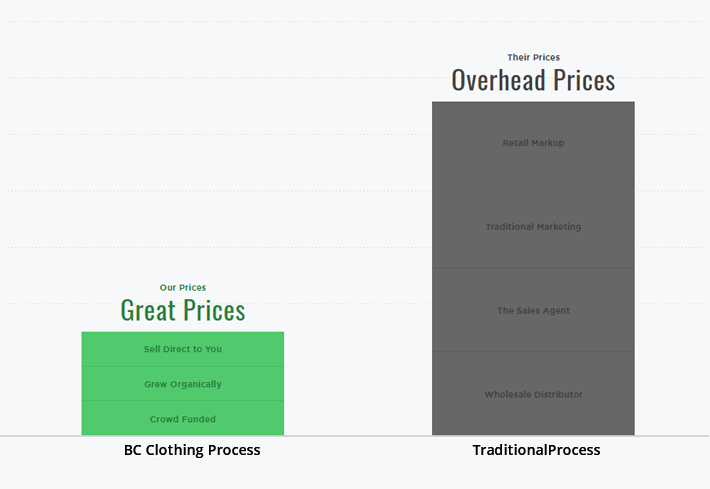Screen dimensions: 710x489
Task: Pick the "Crowd Funded" green segment
Action: click(x=183, y=419)
